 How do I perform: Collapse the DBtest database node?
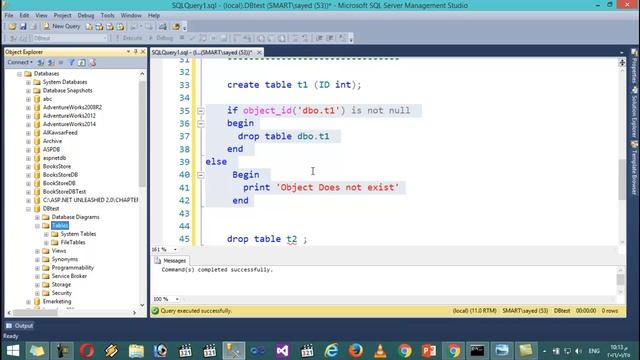point(28,209)
